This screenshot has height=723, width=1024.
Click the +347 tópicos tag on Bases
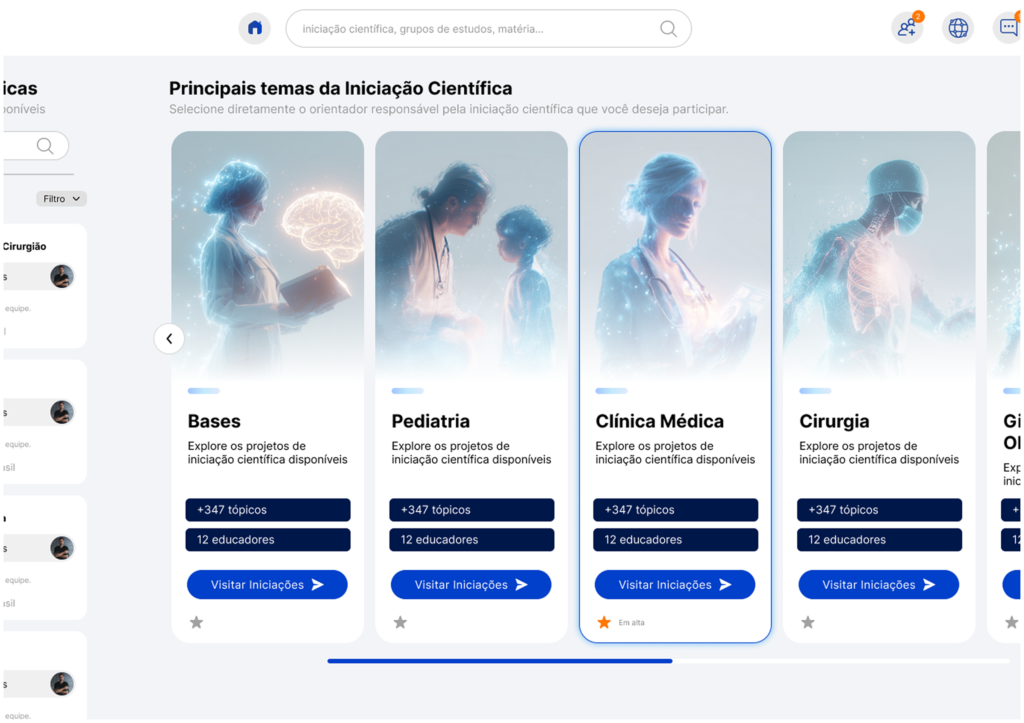(268, 510)
